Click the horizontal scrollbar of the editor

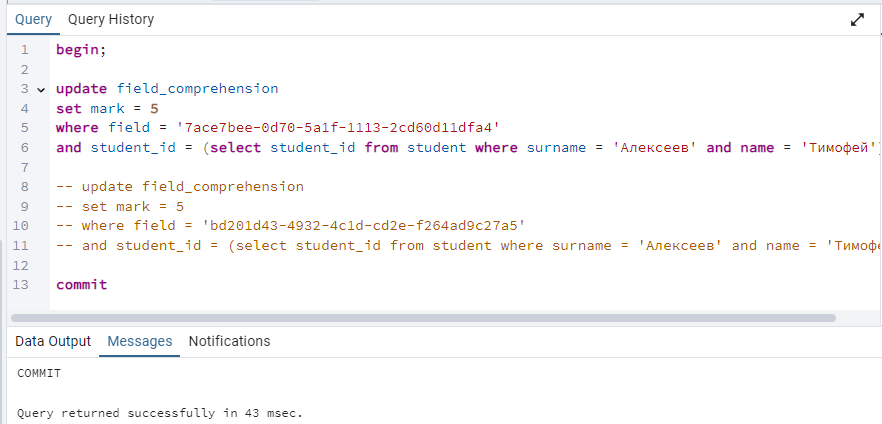click(423, 318)
